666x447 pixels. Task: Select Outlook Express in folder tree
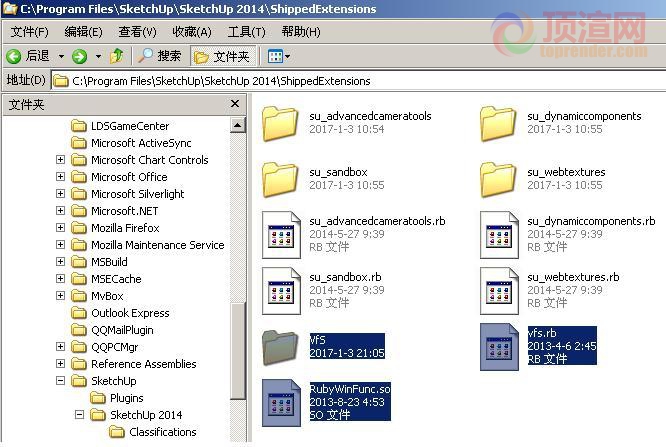point(130,313)
